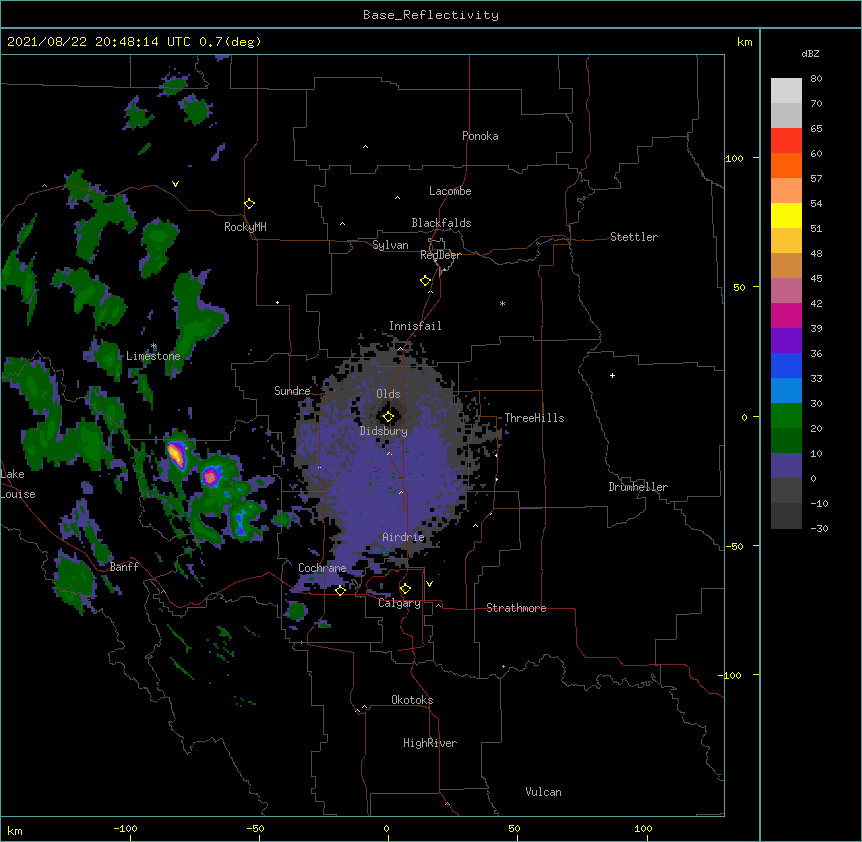Click the Stettler label

coord(634,237)
